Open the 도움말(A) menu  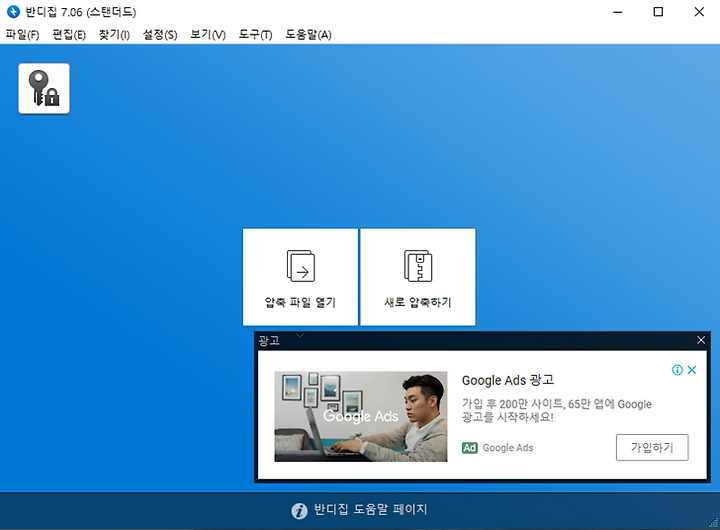pyautogui.click(x=308, y=35)
